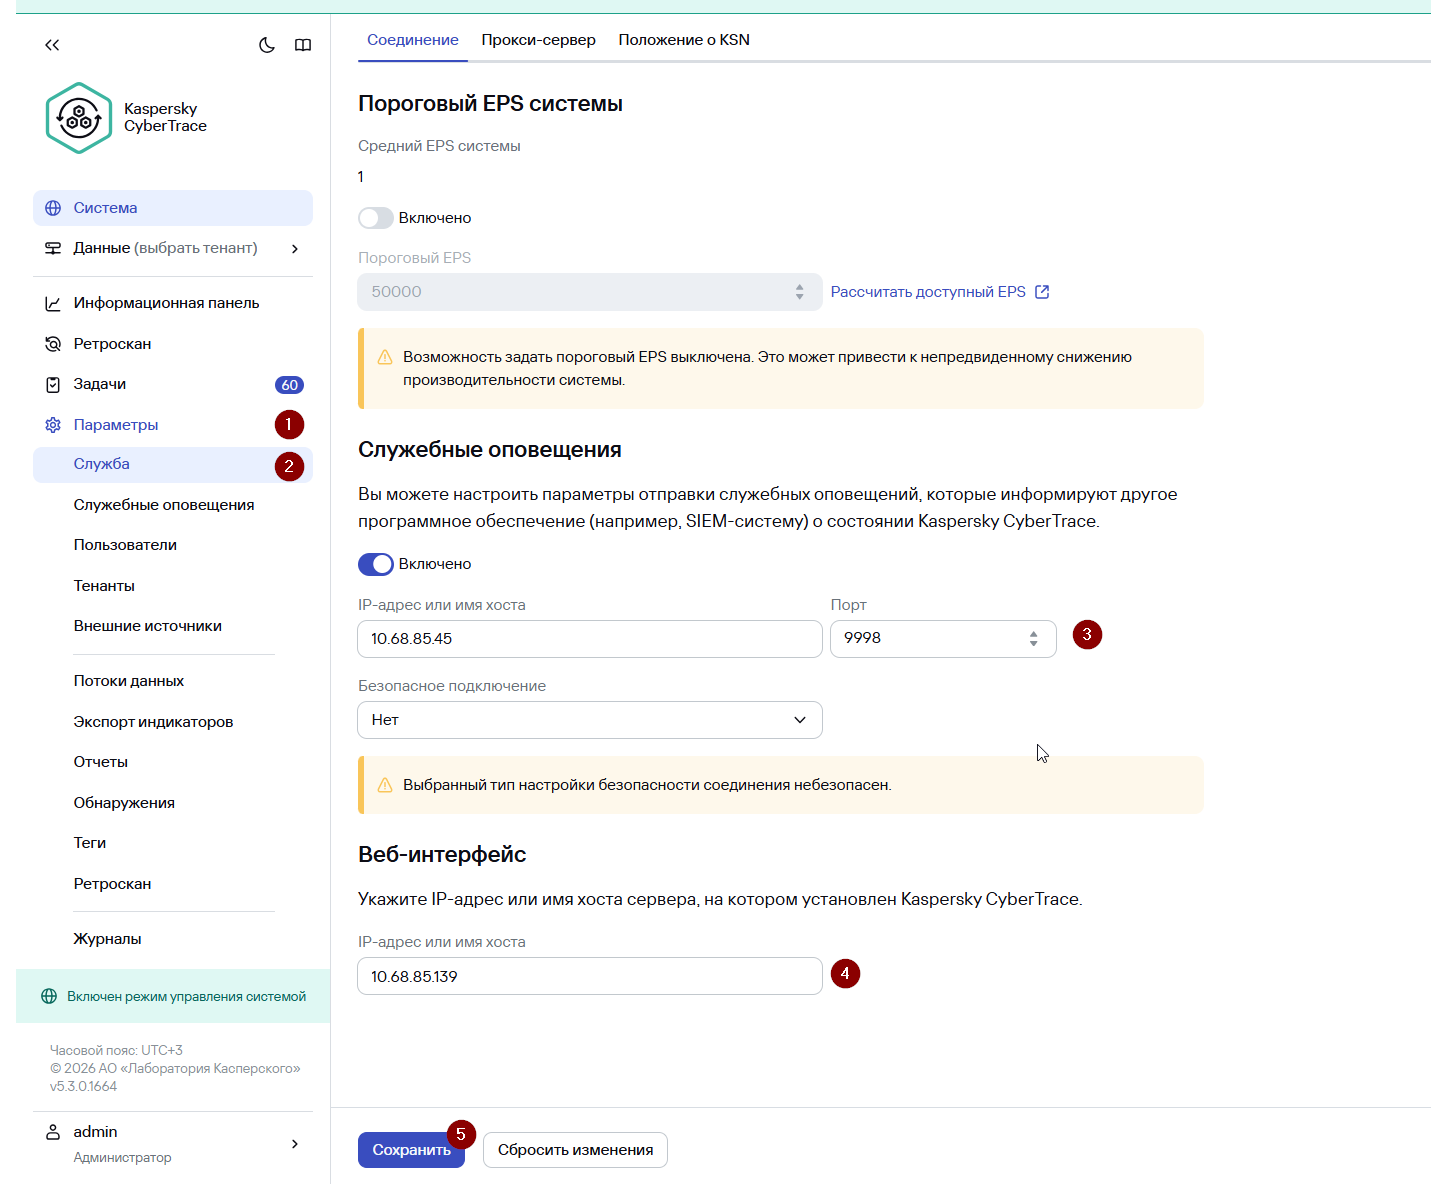1431x1184 pixels.
Task: Open Тенанты in the sidebar
Action: click(104, 586)
